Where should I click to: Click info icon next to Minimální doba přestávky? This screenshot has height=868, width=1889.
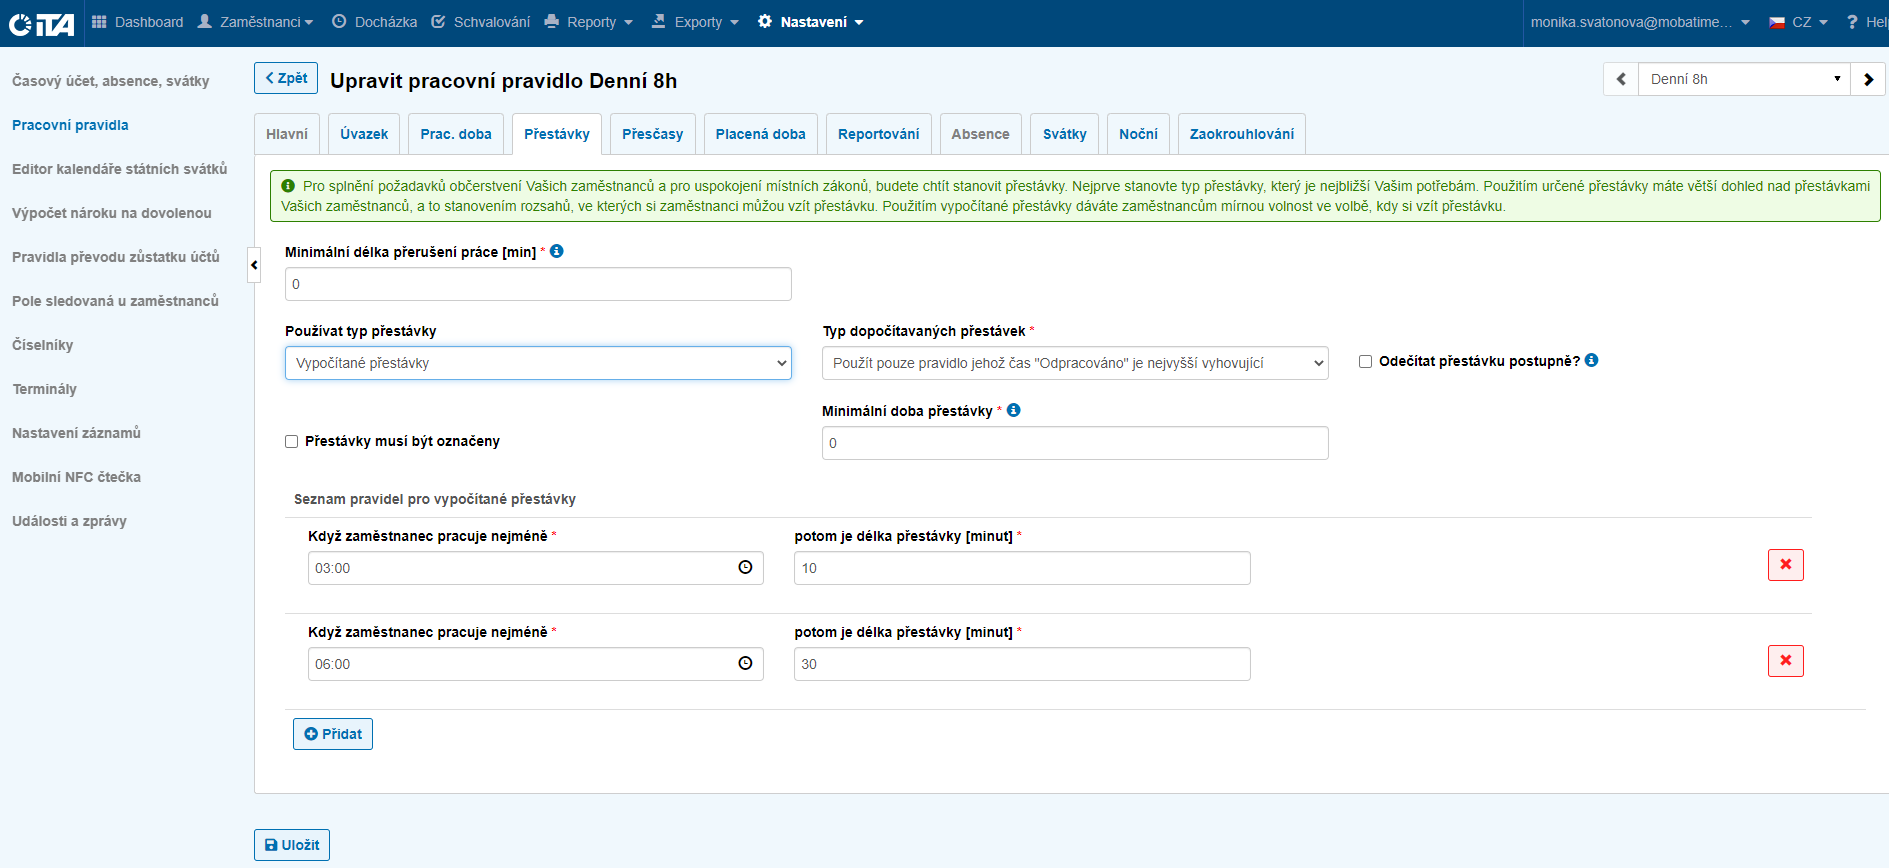tap(1013, 410)
